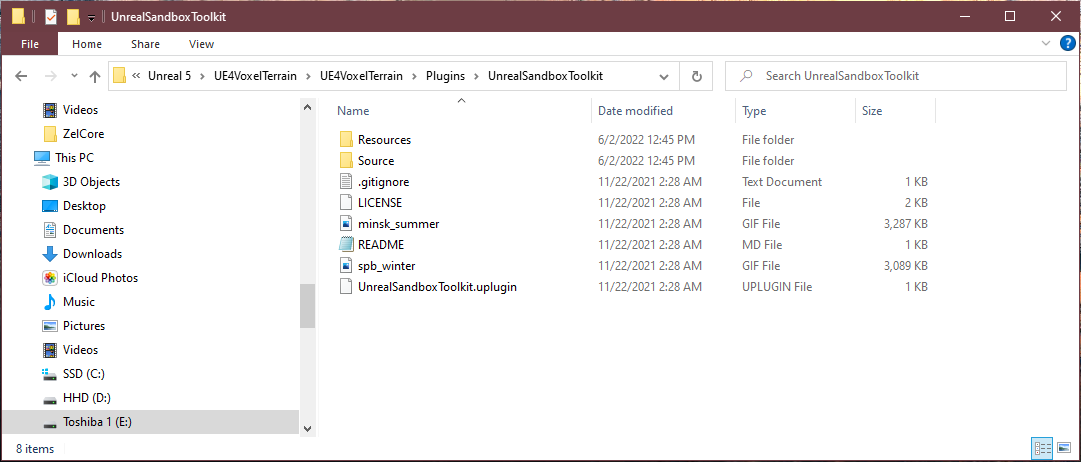Select the LICENSE file icon

coord(346,203)
